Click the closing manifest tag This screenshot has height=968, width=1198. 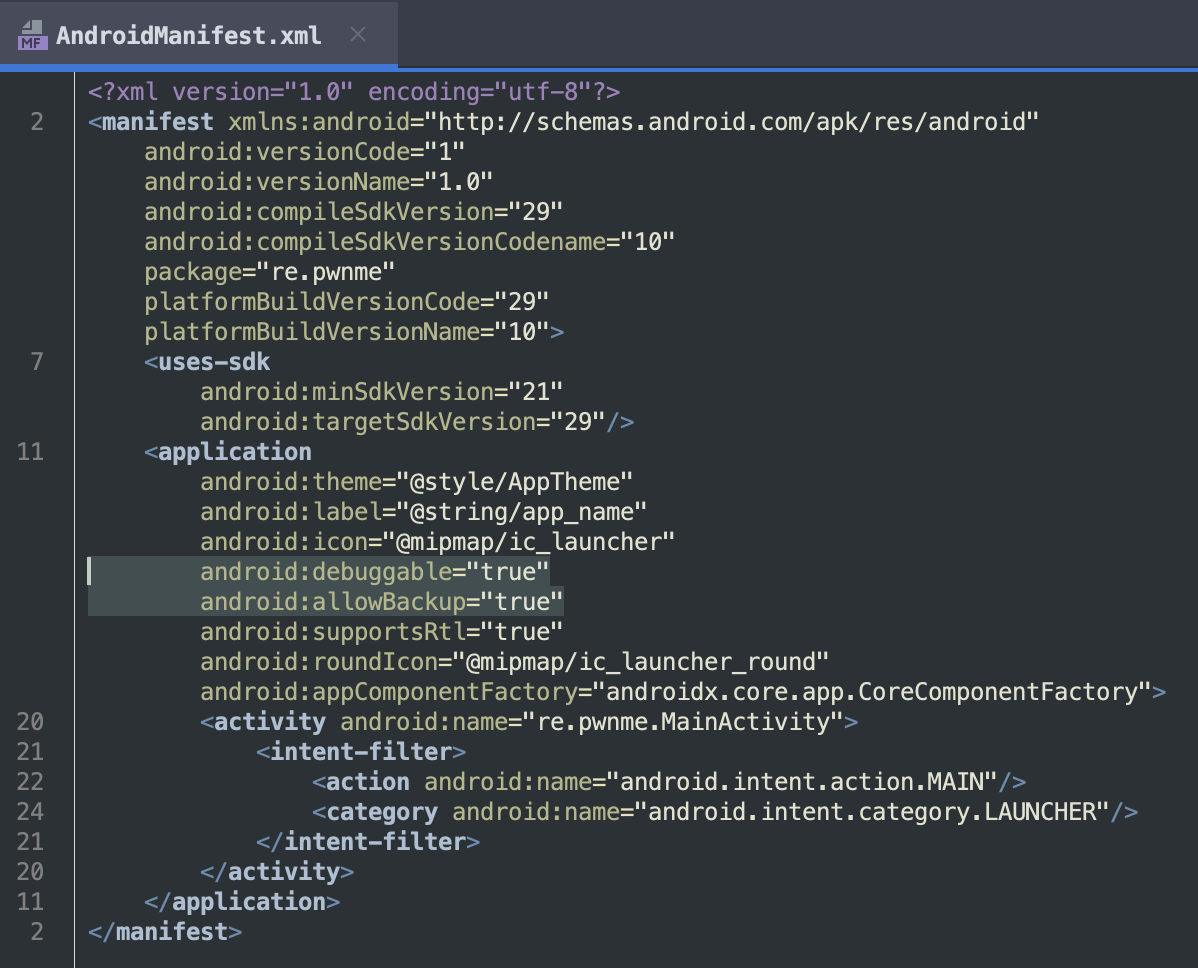coord(164,932)
